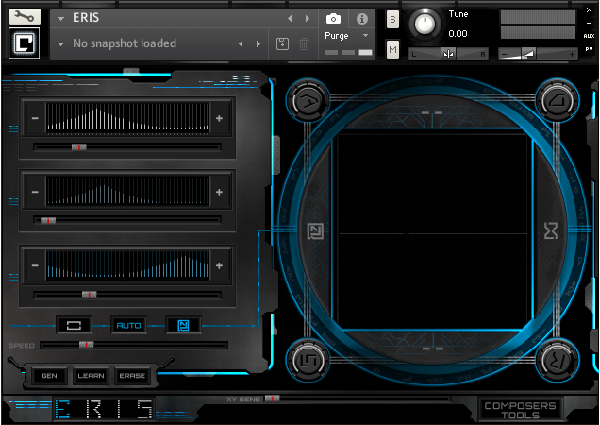
Task: Click the bottom-right XY pad corner knob
Action: tap(558, 360)
